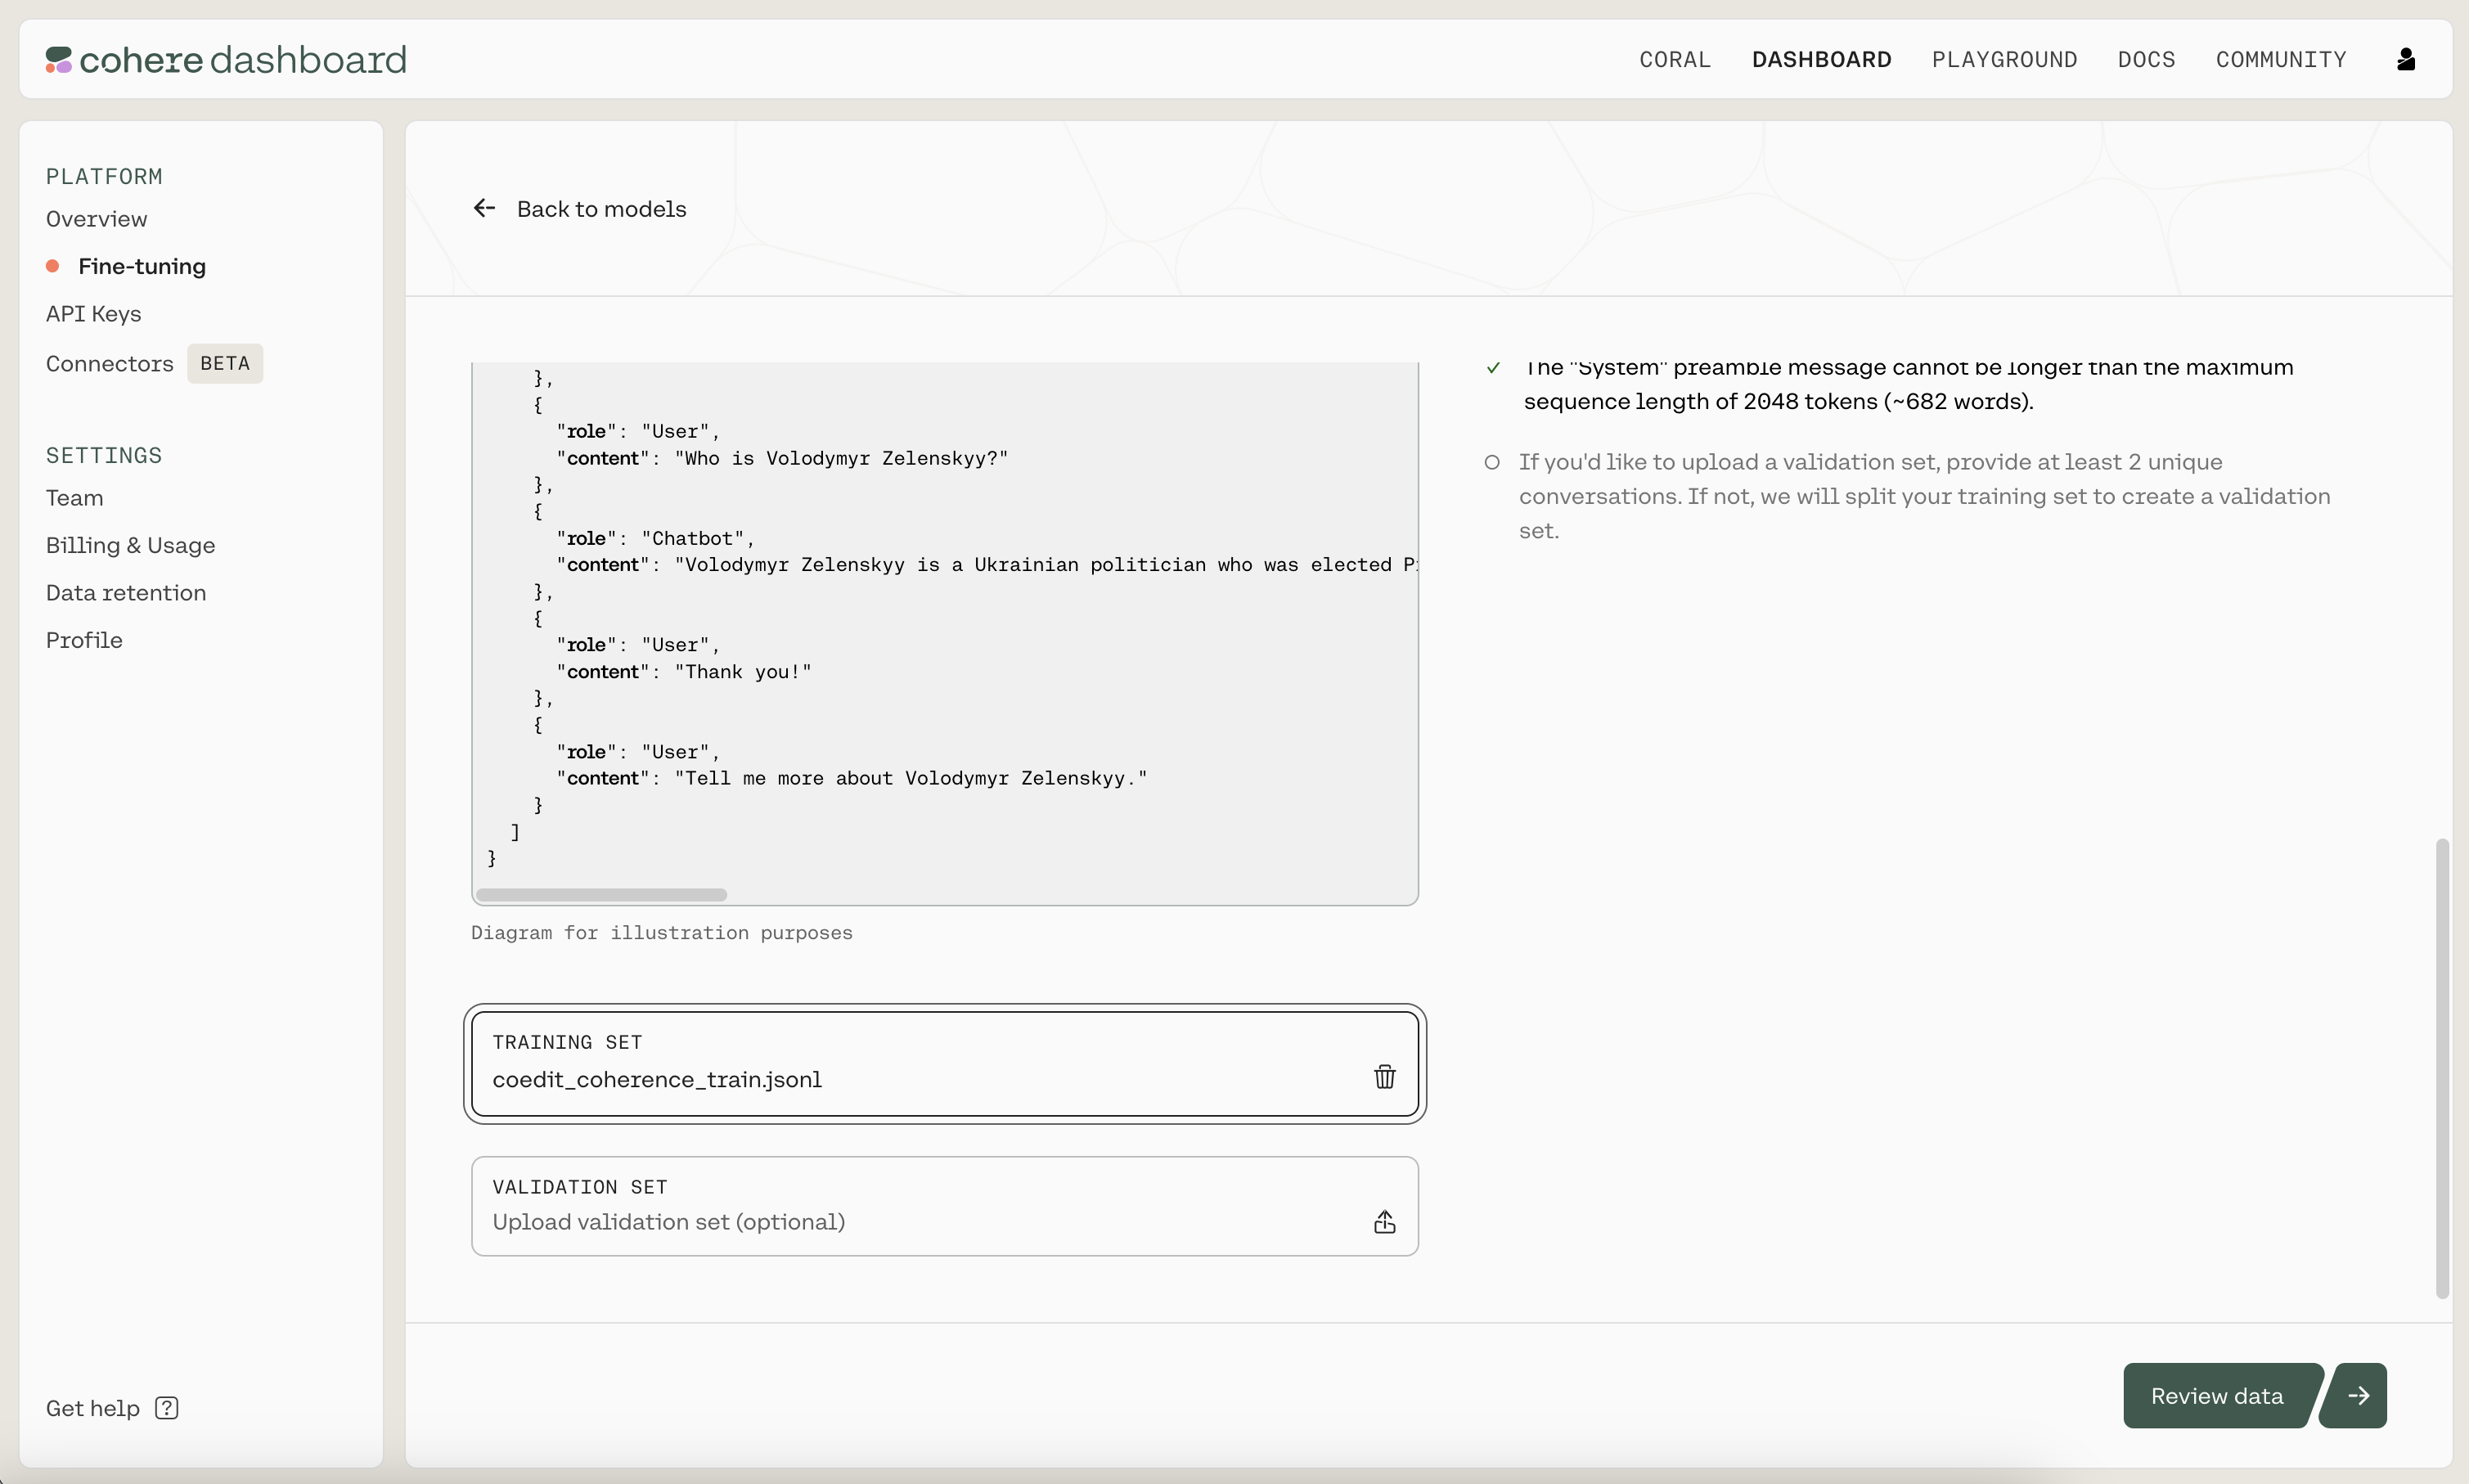
Task: Go to Billing & Usage
Action: pos(131,545)
